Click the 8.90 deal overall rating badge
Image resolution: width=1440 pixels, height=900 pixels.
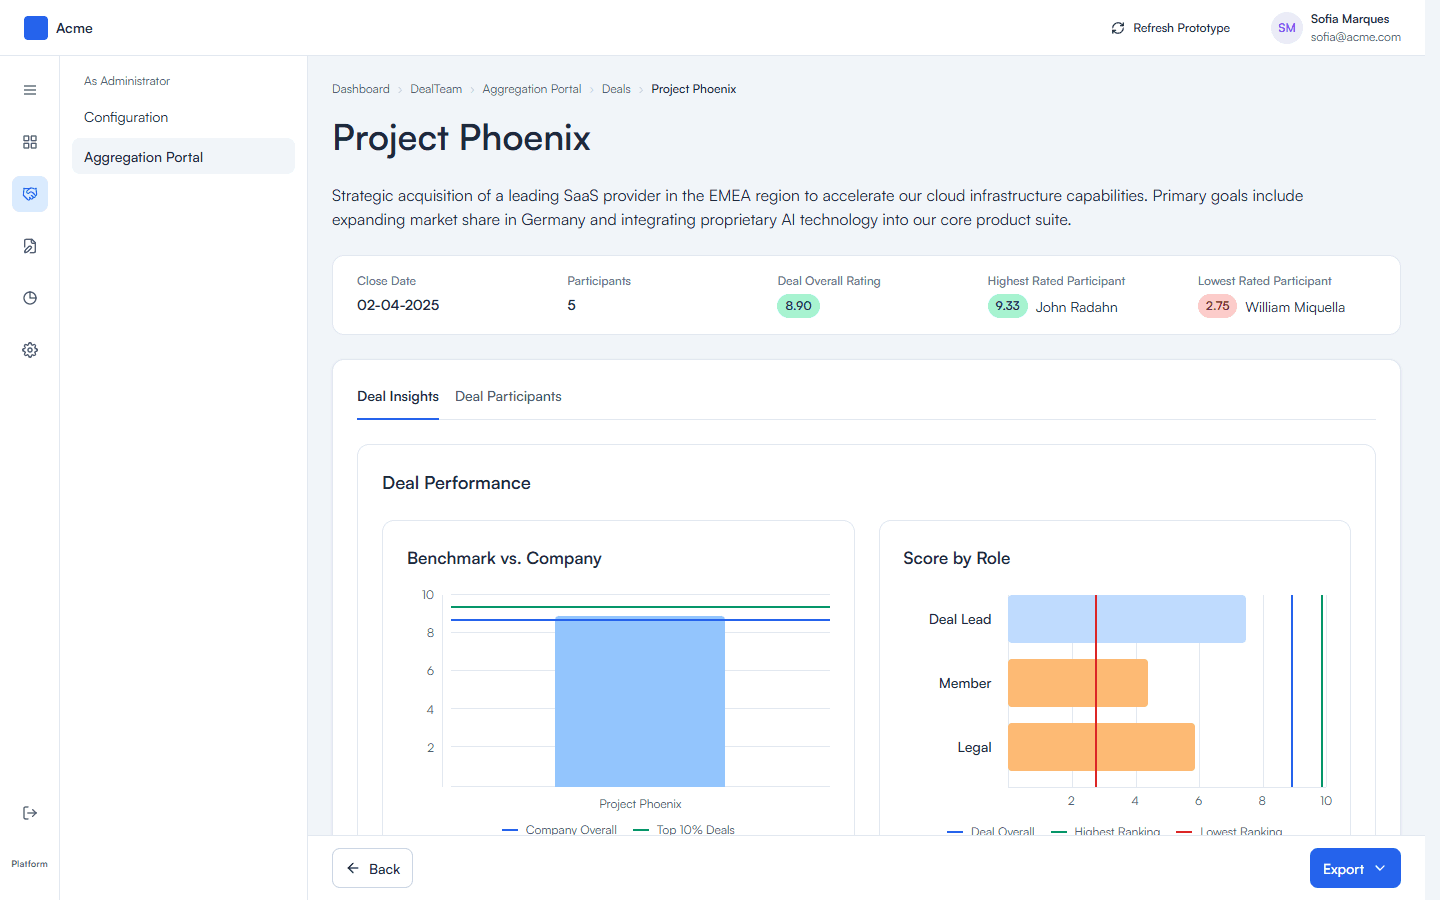(798, 306)
